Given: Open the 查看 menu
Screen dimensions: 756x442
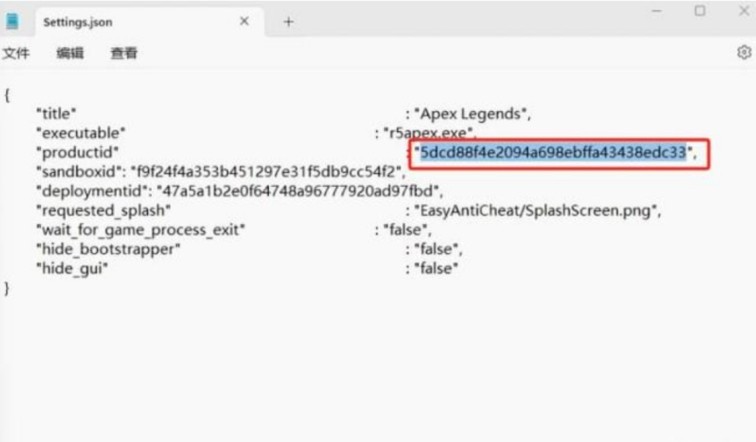Looking at the screenshot, I should pos(124,53).
